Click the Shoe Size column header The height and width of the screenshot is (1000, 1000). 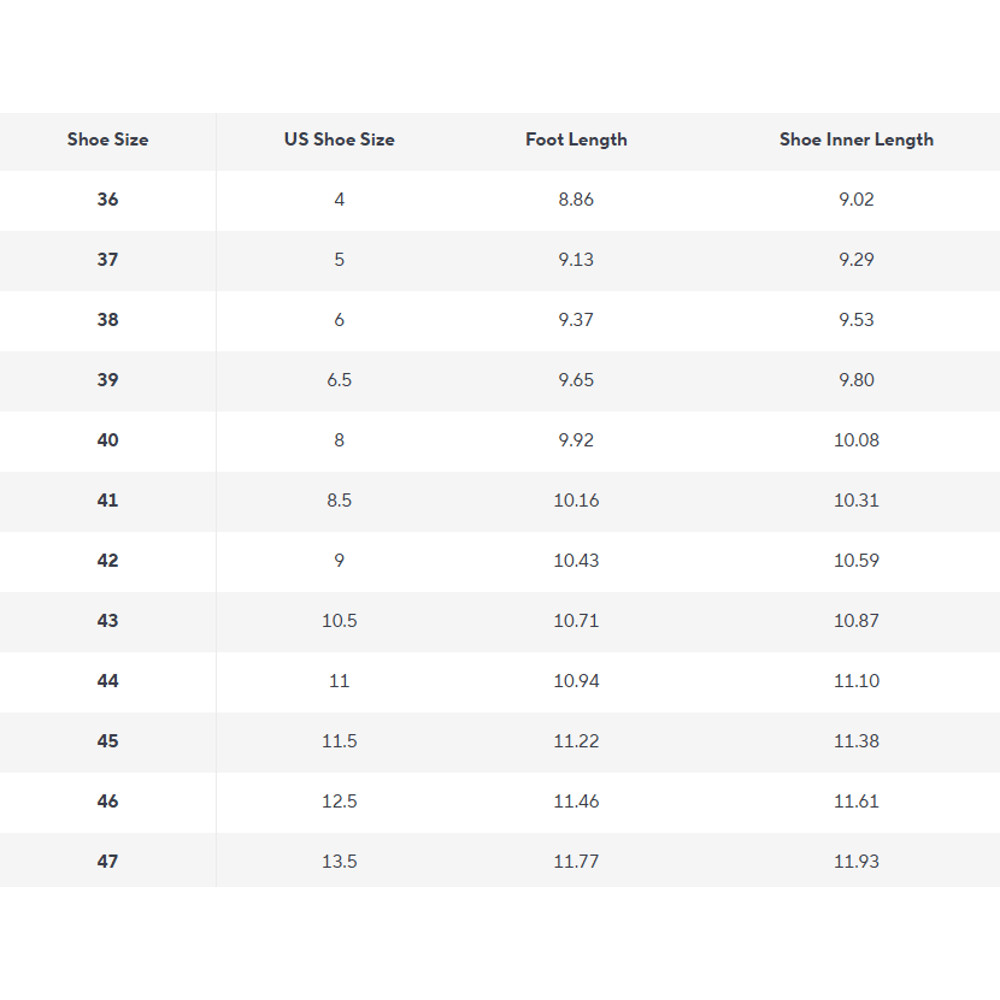pyautogui.click(x=108, y=140)
